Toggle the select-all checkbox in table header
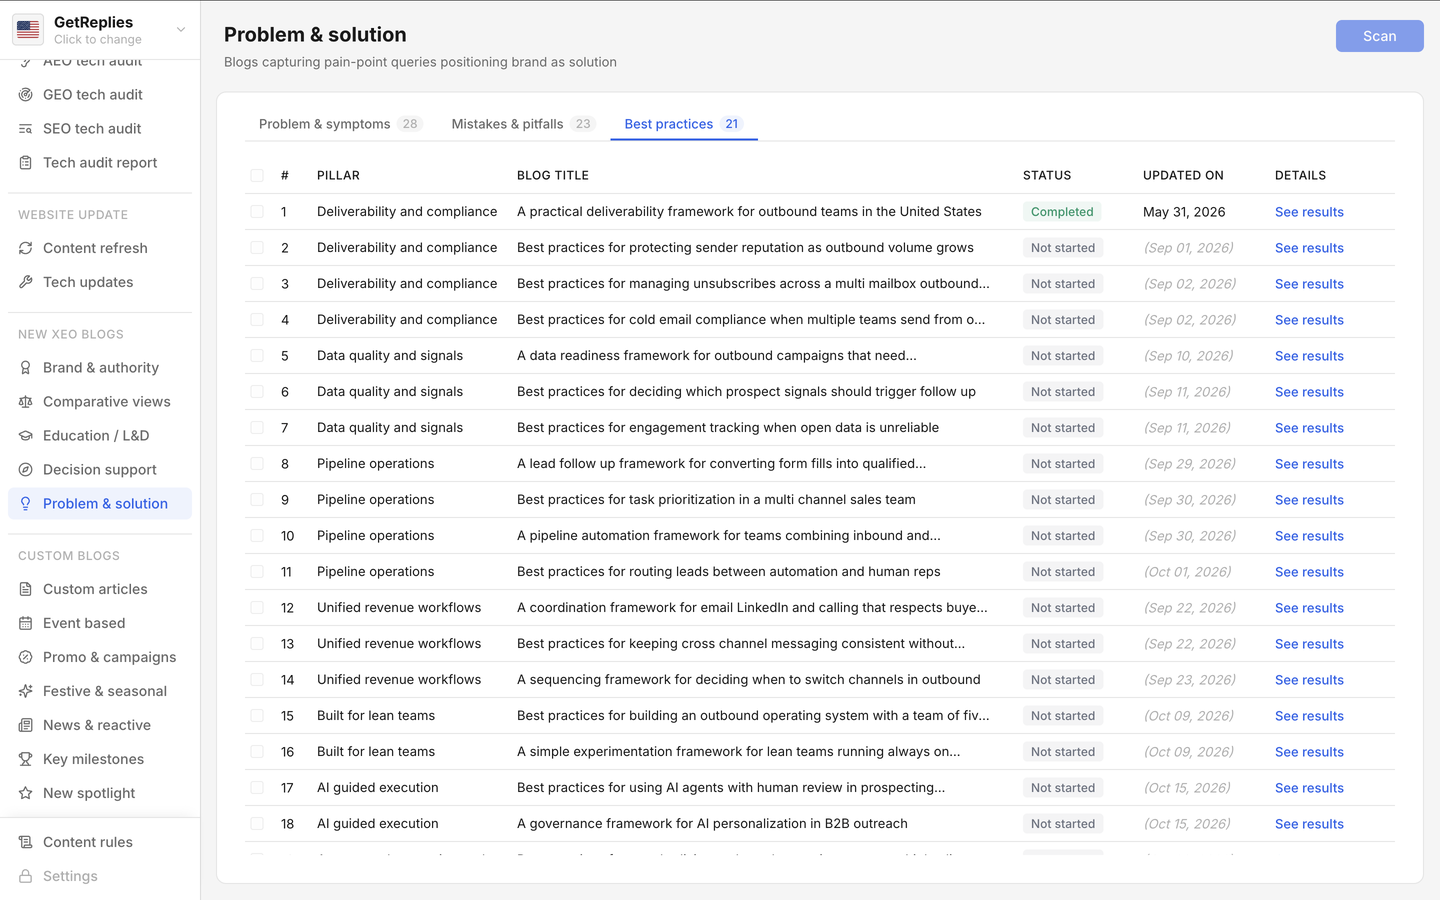 [x=257, y=176]
